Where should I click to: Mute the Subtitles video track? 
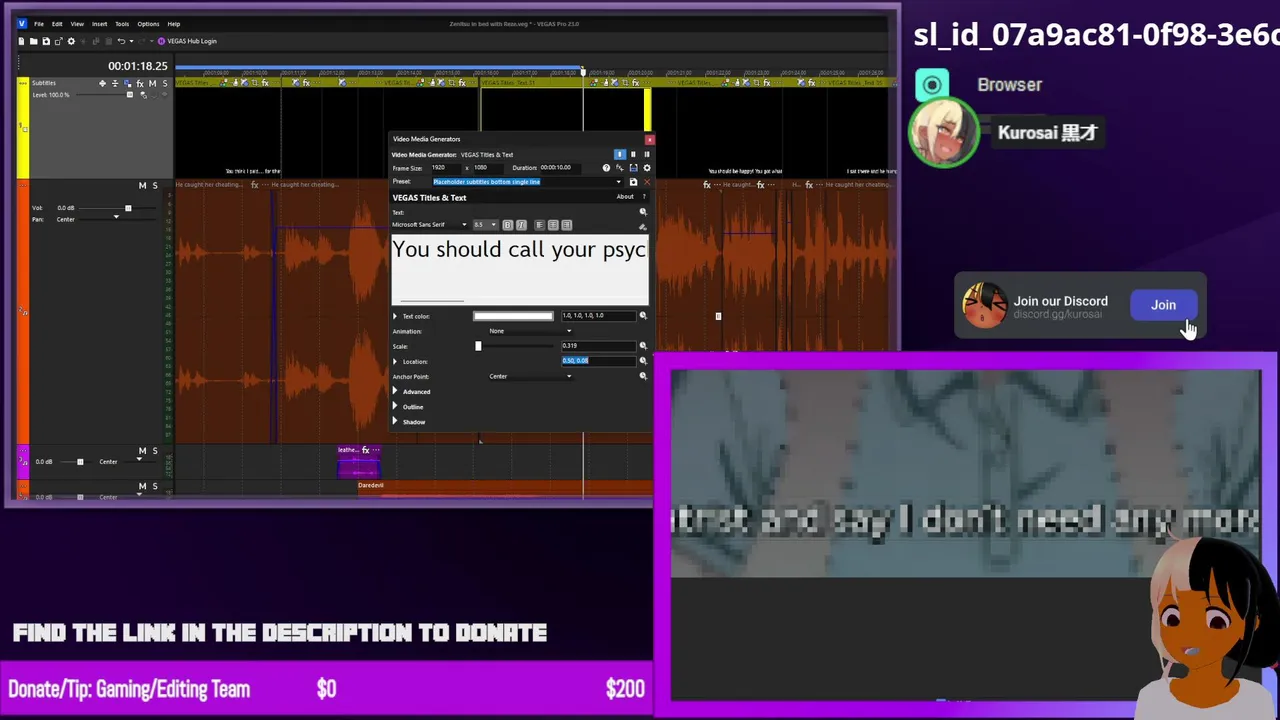click(152, 83)
